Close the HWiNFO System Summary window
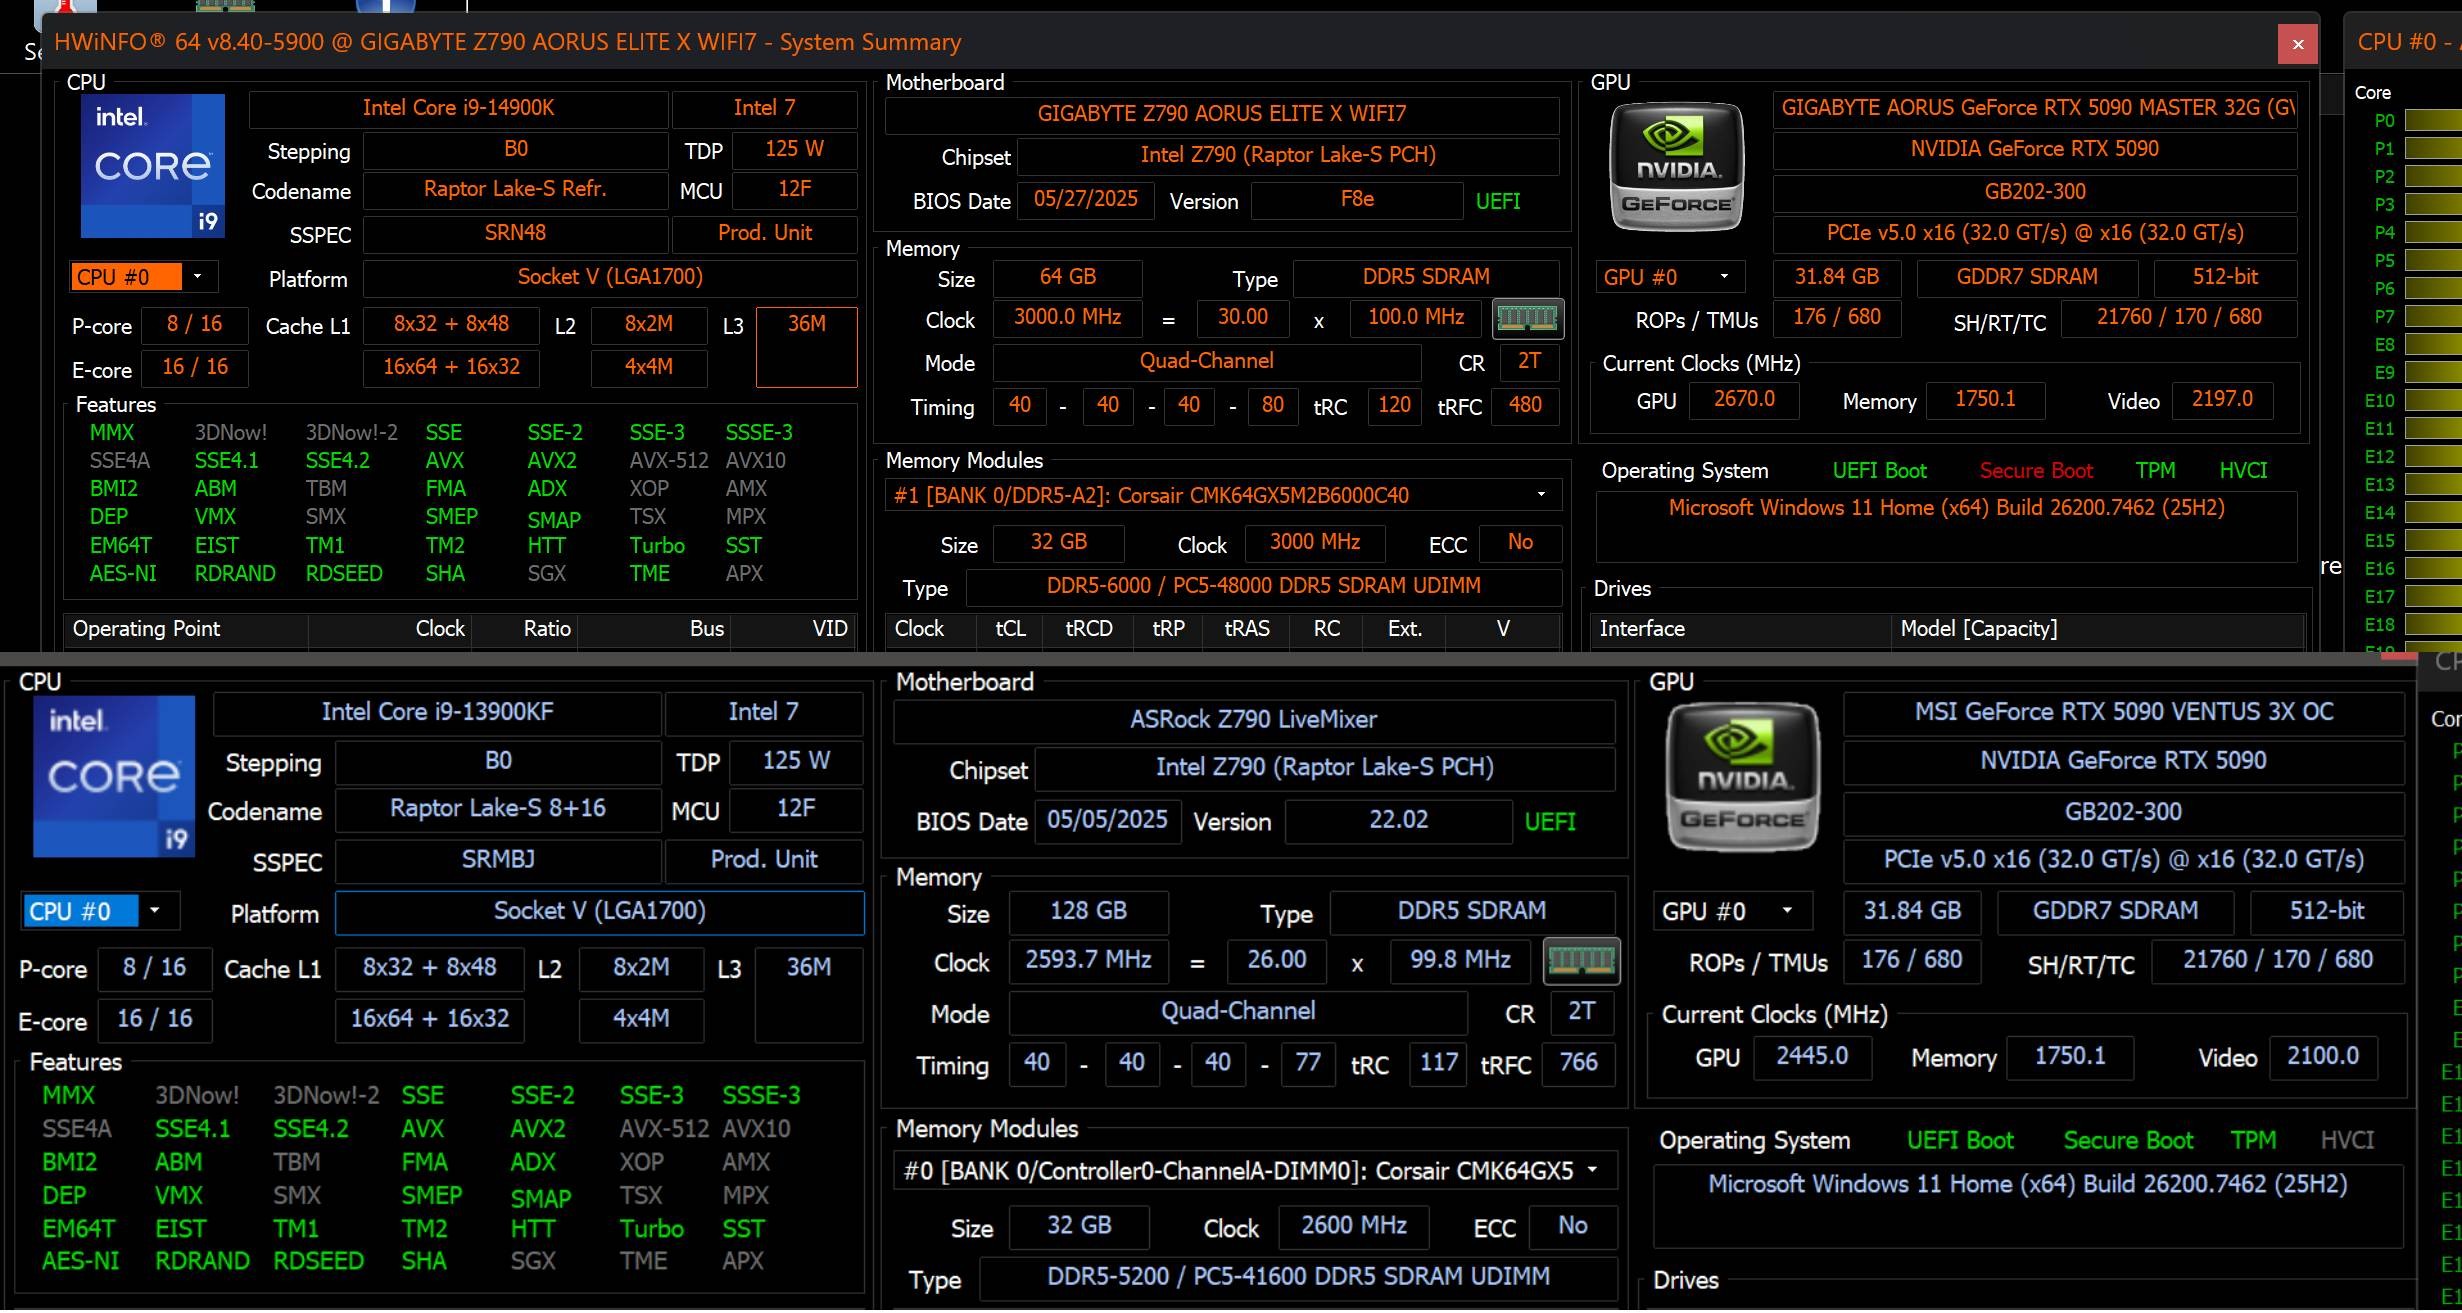2462x1313 pixels. click(2297, 44)
